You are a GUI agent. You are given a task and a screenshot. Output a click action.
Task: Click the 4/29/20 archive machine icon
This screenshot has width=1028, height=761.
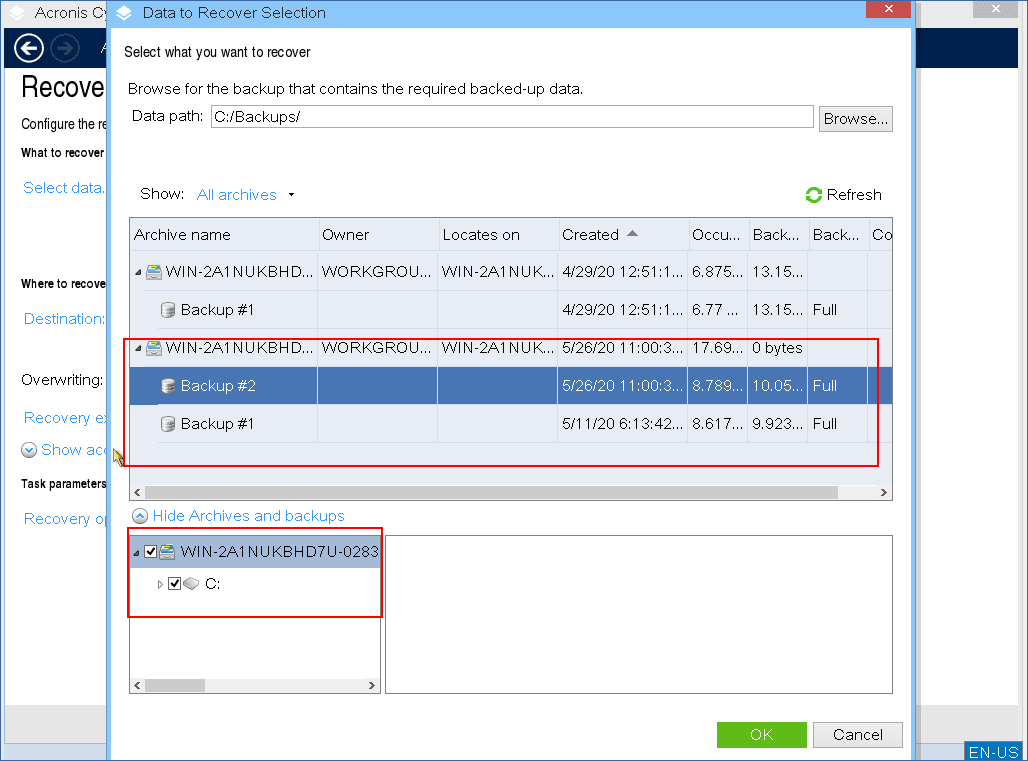pyautogui.click(x=153, y=272)
